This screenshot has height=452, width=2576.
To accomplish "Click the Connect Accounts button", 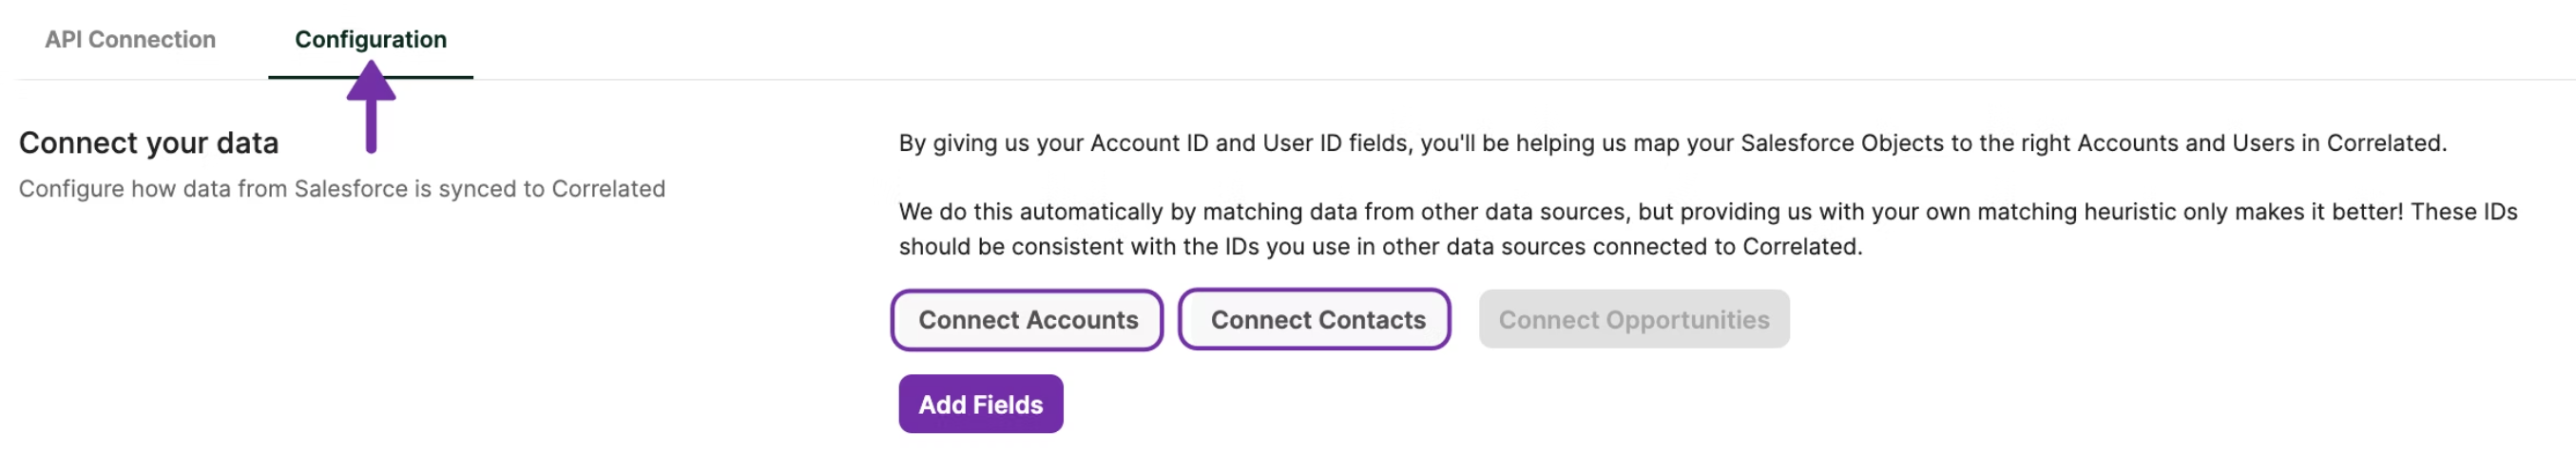I will click(x=1027, y=320).
